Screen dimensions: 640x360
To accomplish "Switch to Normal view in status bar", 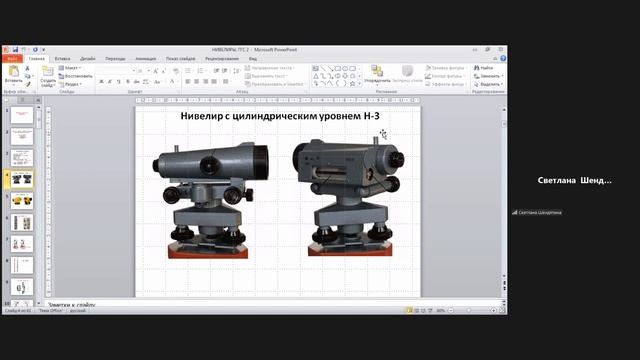I will point(409,311).
